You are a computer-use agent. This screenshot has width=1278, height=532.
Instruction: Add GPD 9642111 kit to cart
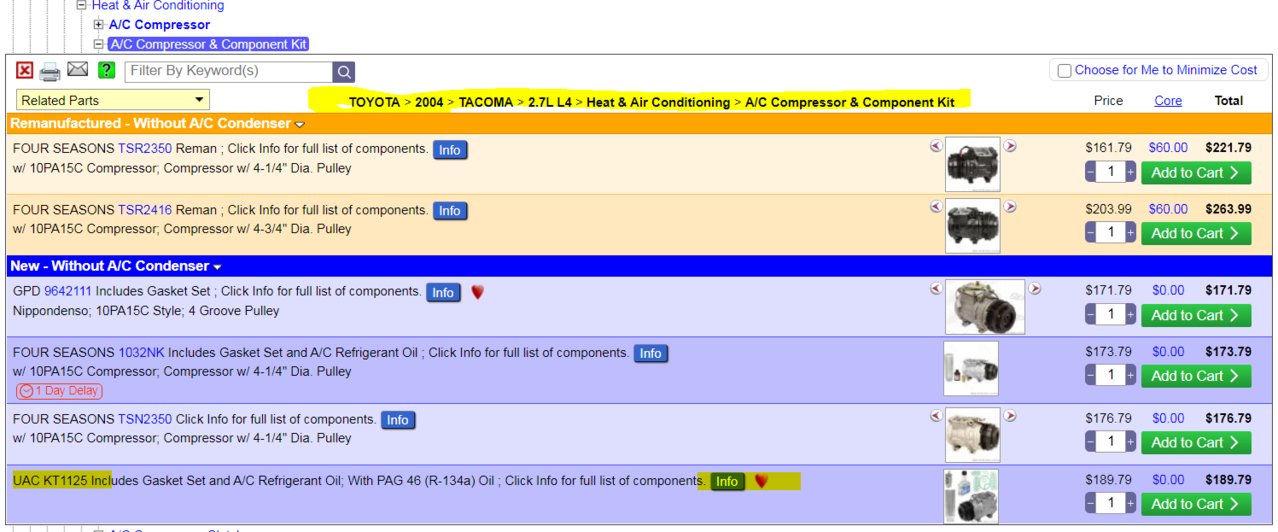tap(1196, 315)
